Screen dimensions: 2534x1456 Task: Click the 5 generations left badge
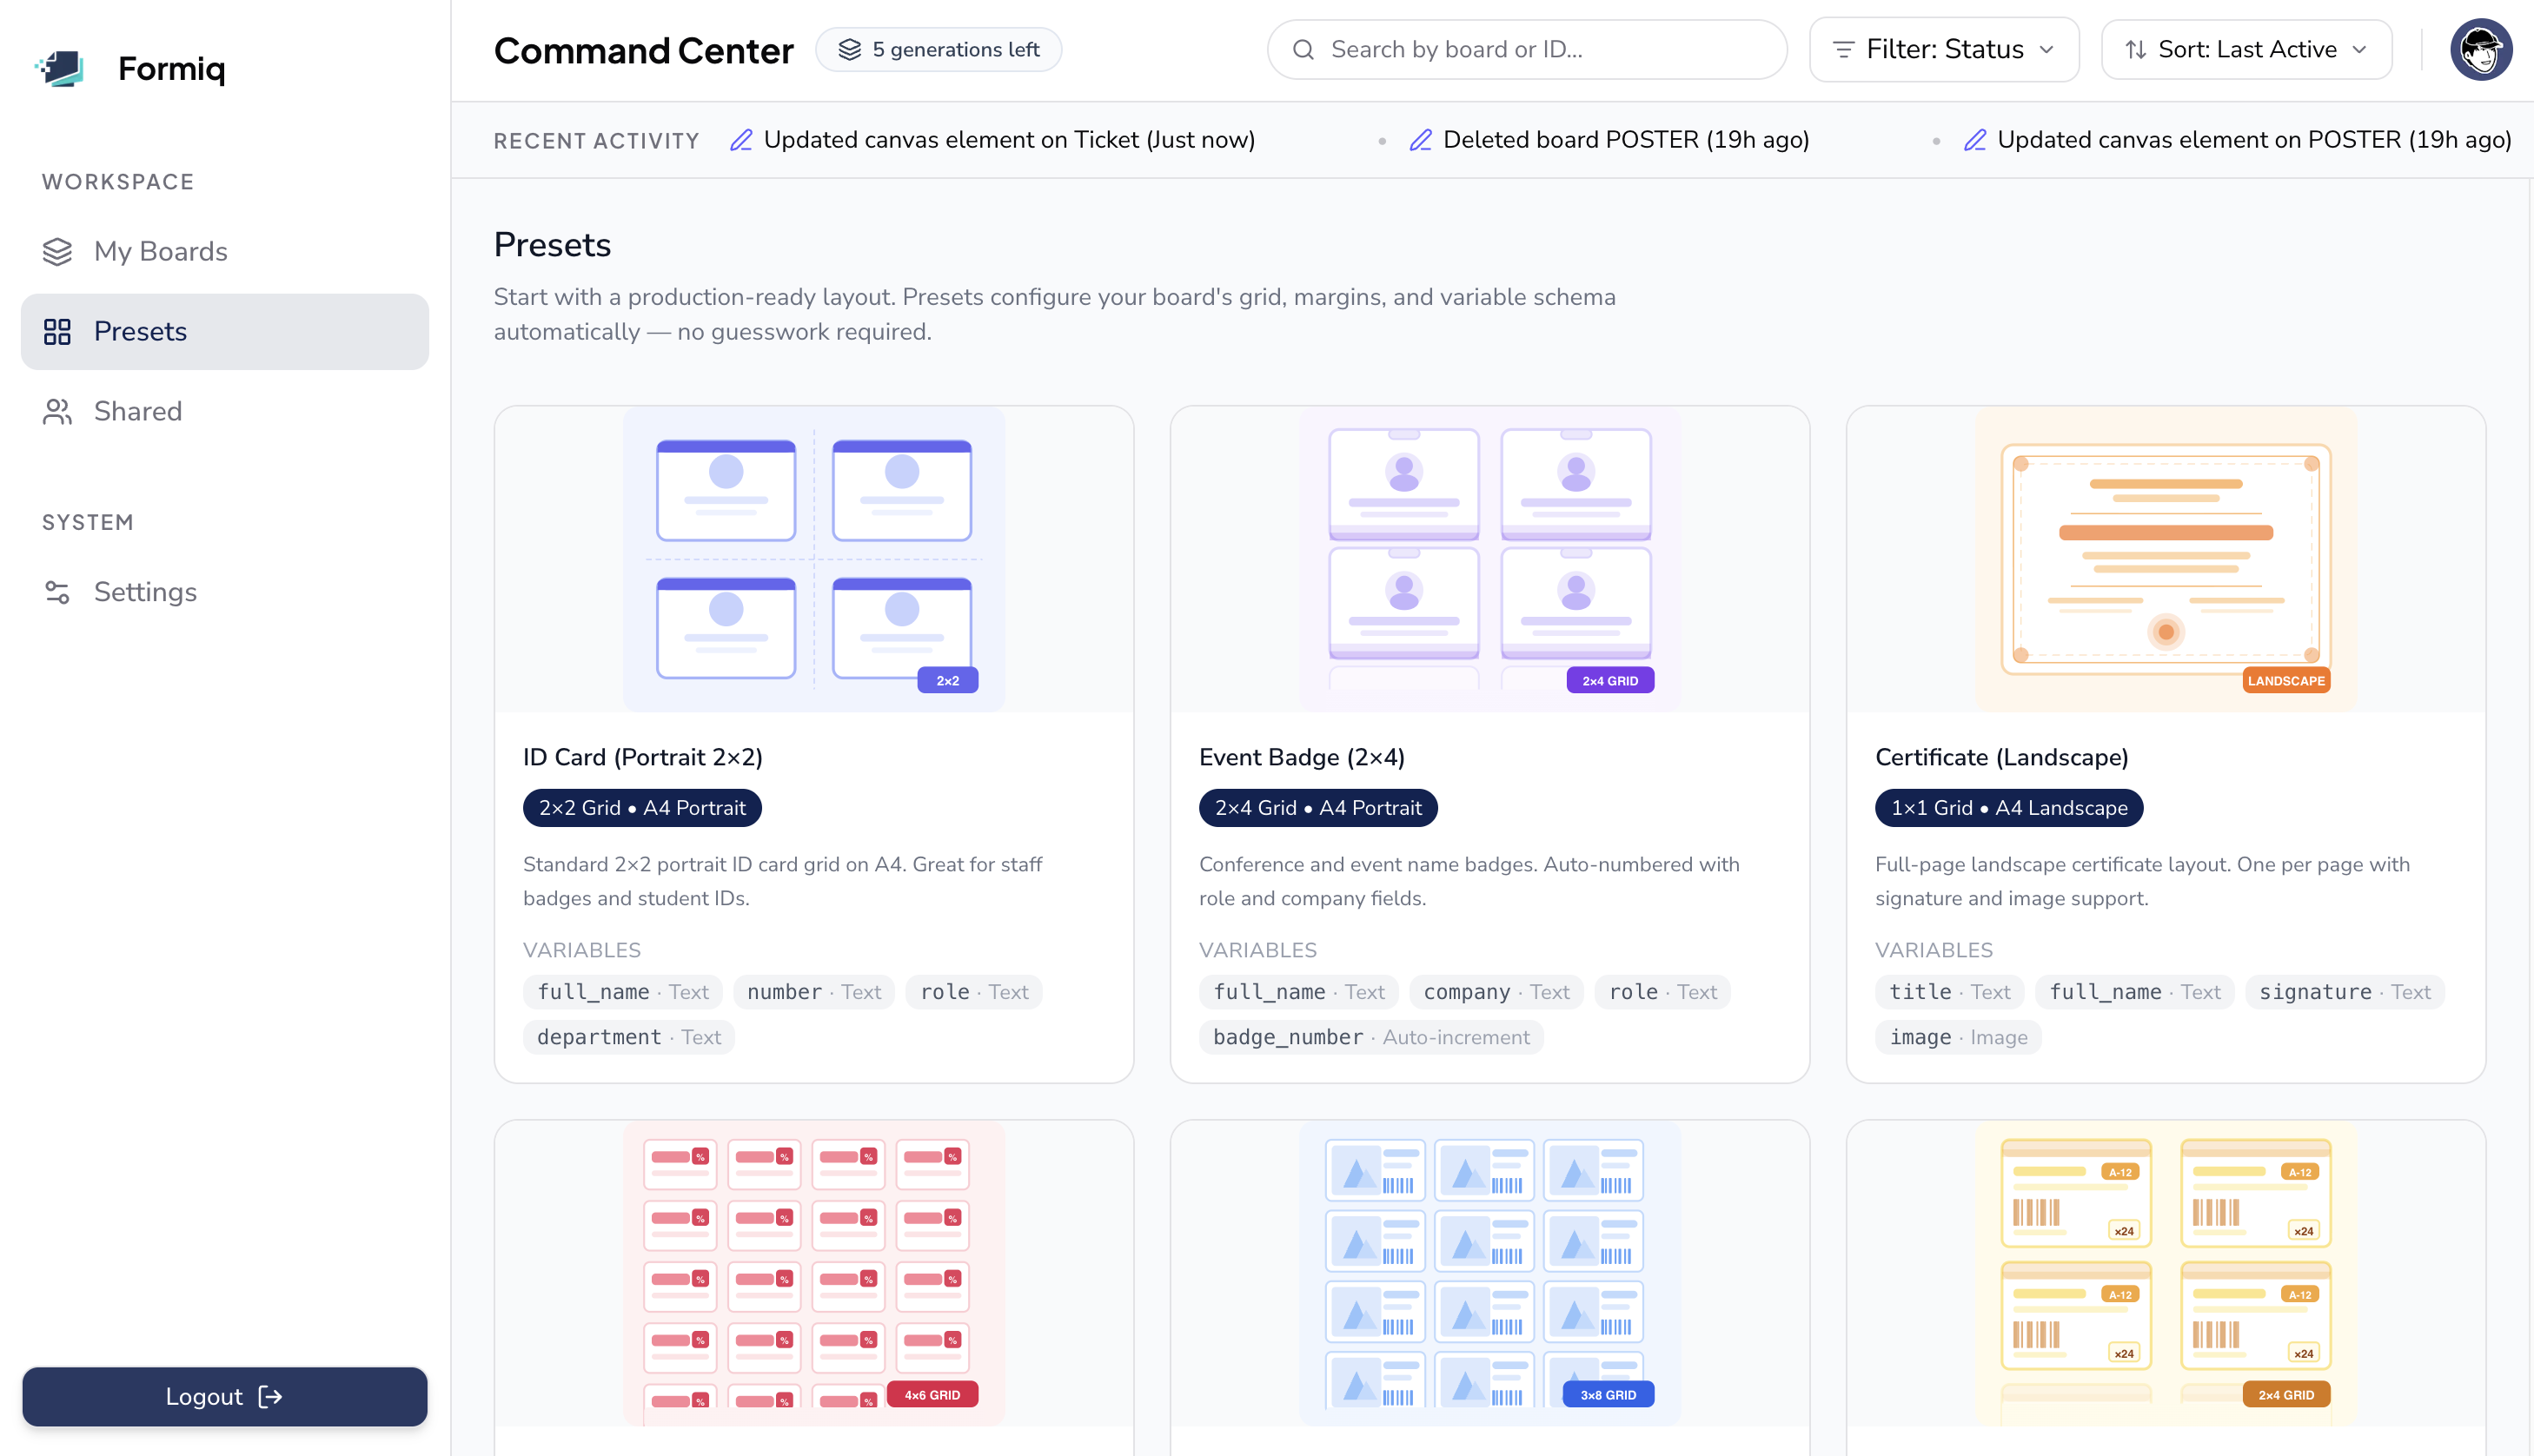pyautogui.click(x=938, y=48)
